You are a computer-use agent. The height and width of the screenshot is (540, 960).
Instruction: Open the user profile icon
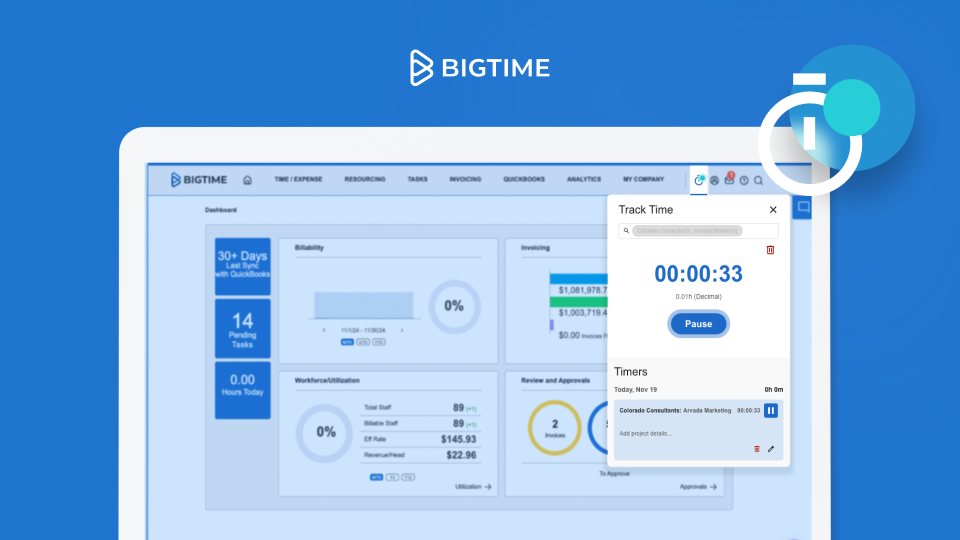[x=714, y=181]
